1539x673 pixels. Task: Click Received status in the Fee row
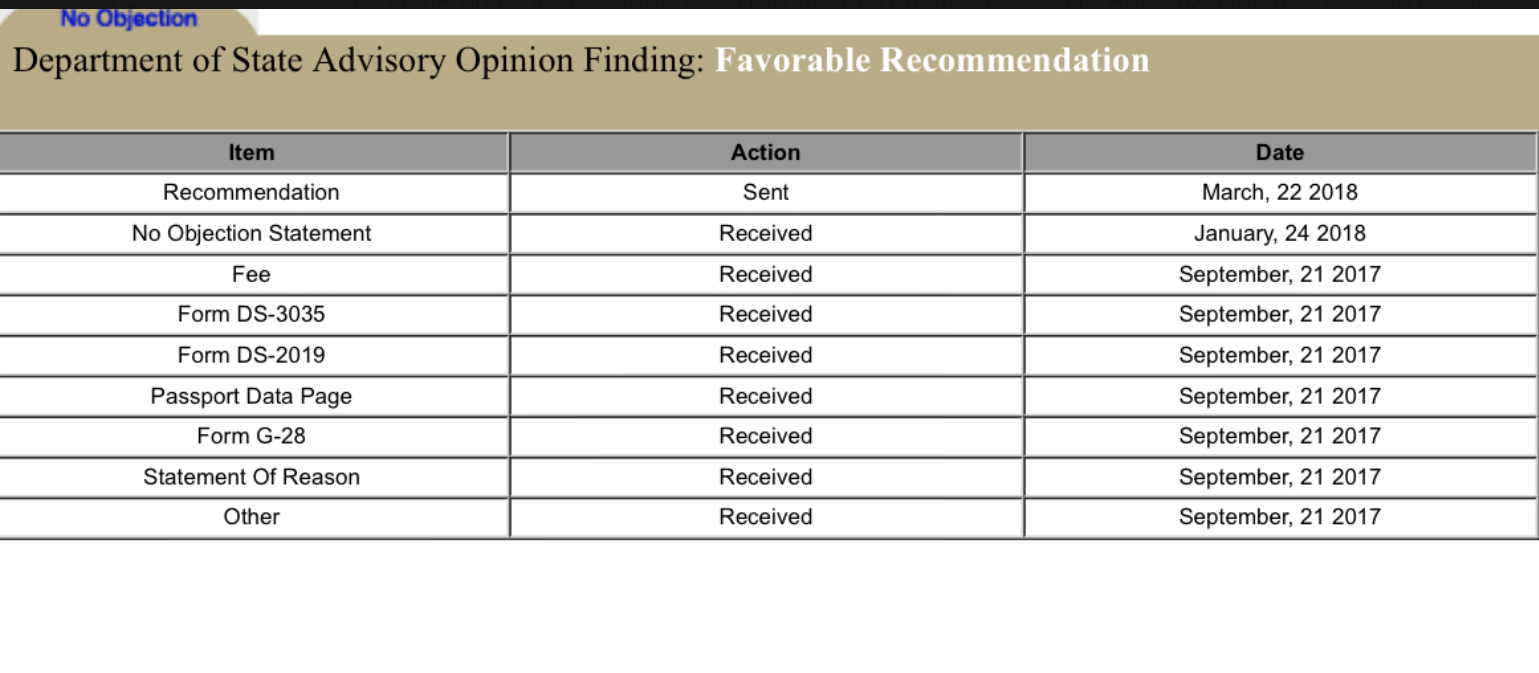tap(765, 274)
